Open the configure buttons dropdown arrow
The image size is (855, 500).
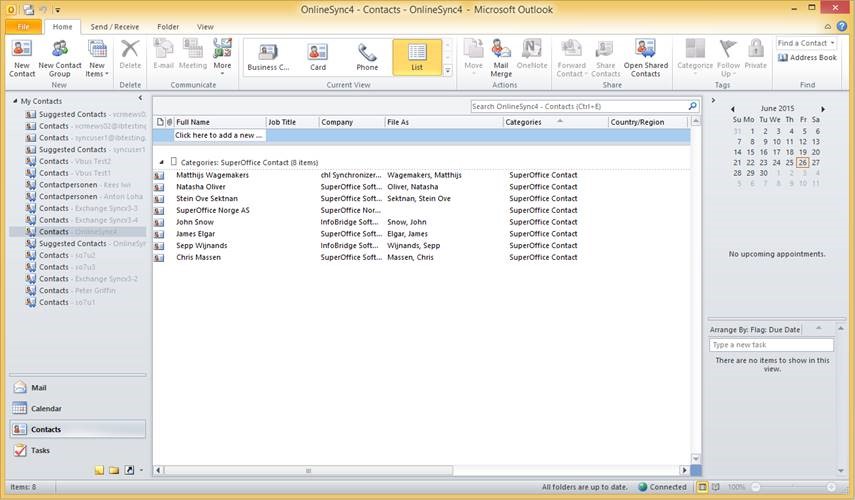[x=142, y=470]
